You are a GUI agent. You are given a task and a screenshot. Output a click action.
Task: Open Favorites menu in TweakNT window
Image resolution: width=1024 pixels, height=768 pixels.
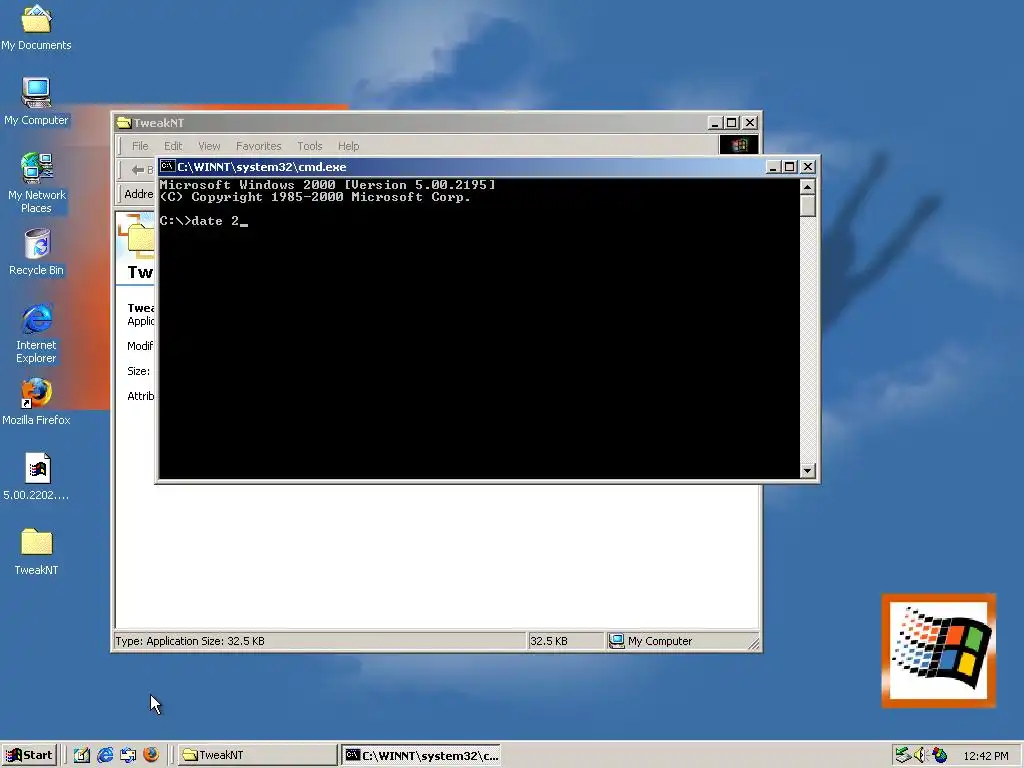(x=259, y=146)
